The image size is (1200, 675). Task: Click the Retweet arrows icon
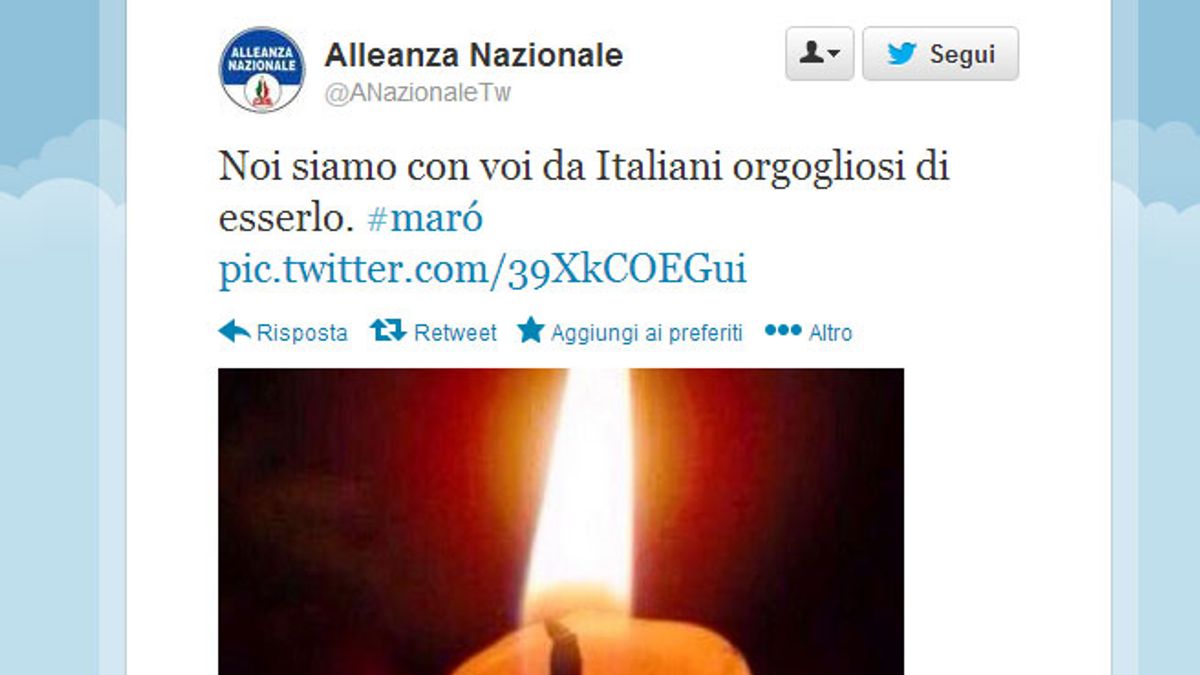pyautogui.click(x=388, y=331)
